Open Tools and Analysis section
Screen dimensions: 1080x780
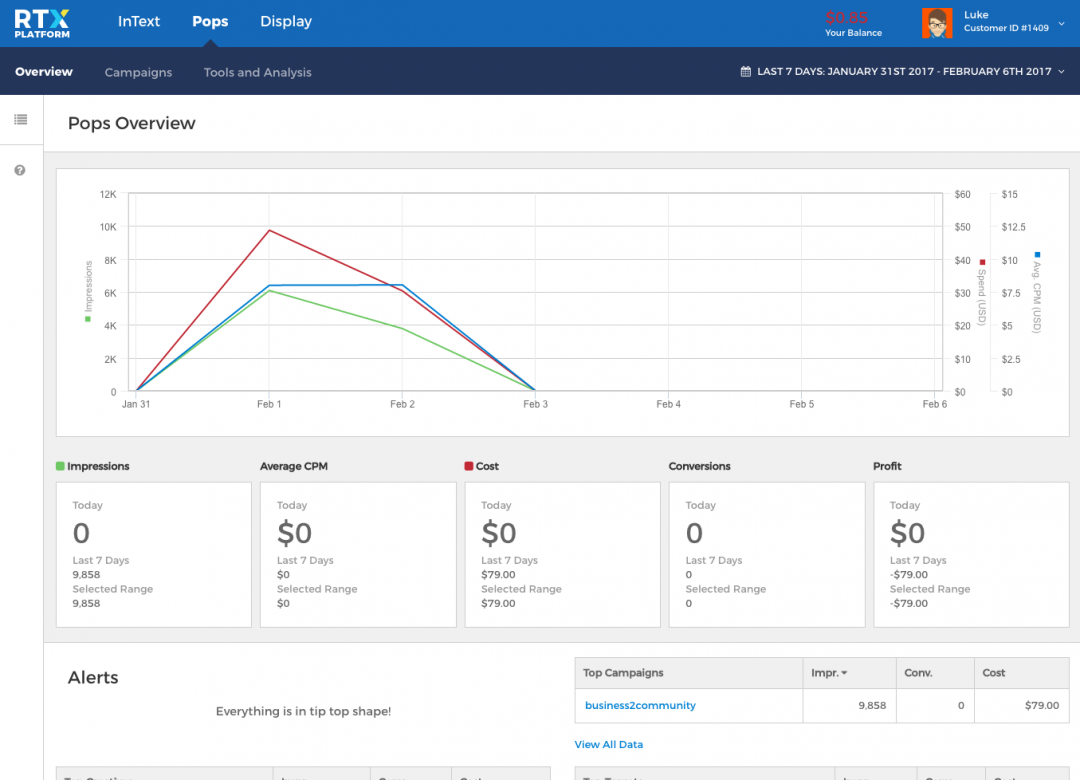click(x=257, y=72)
